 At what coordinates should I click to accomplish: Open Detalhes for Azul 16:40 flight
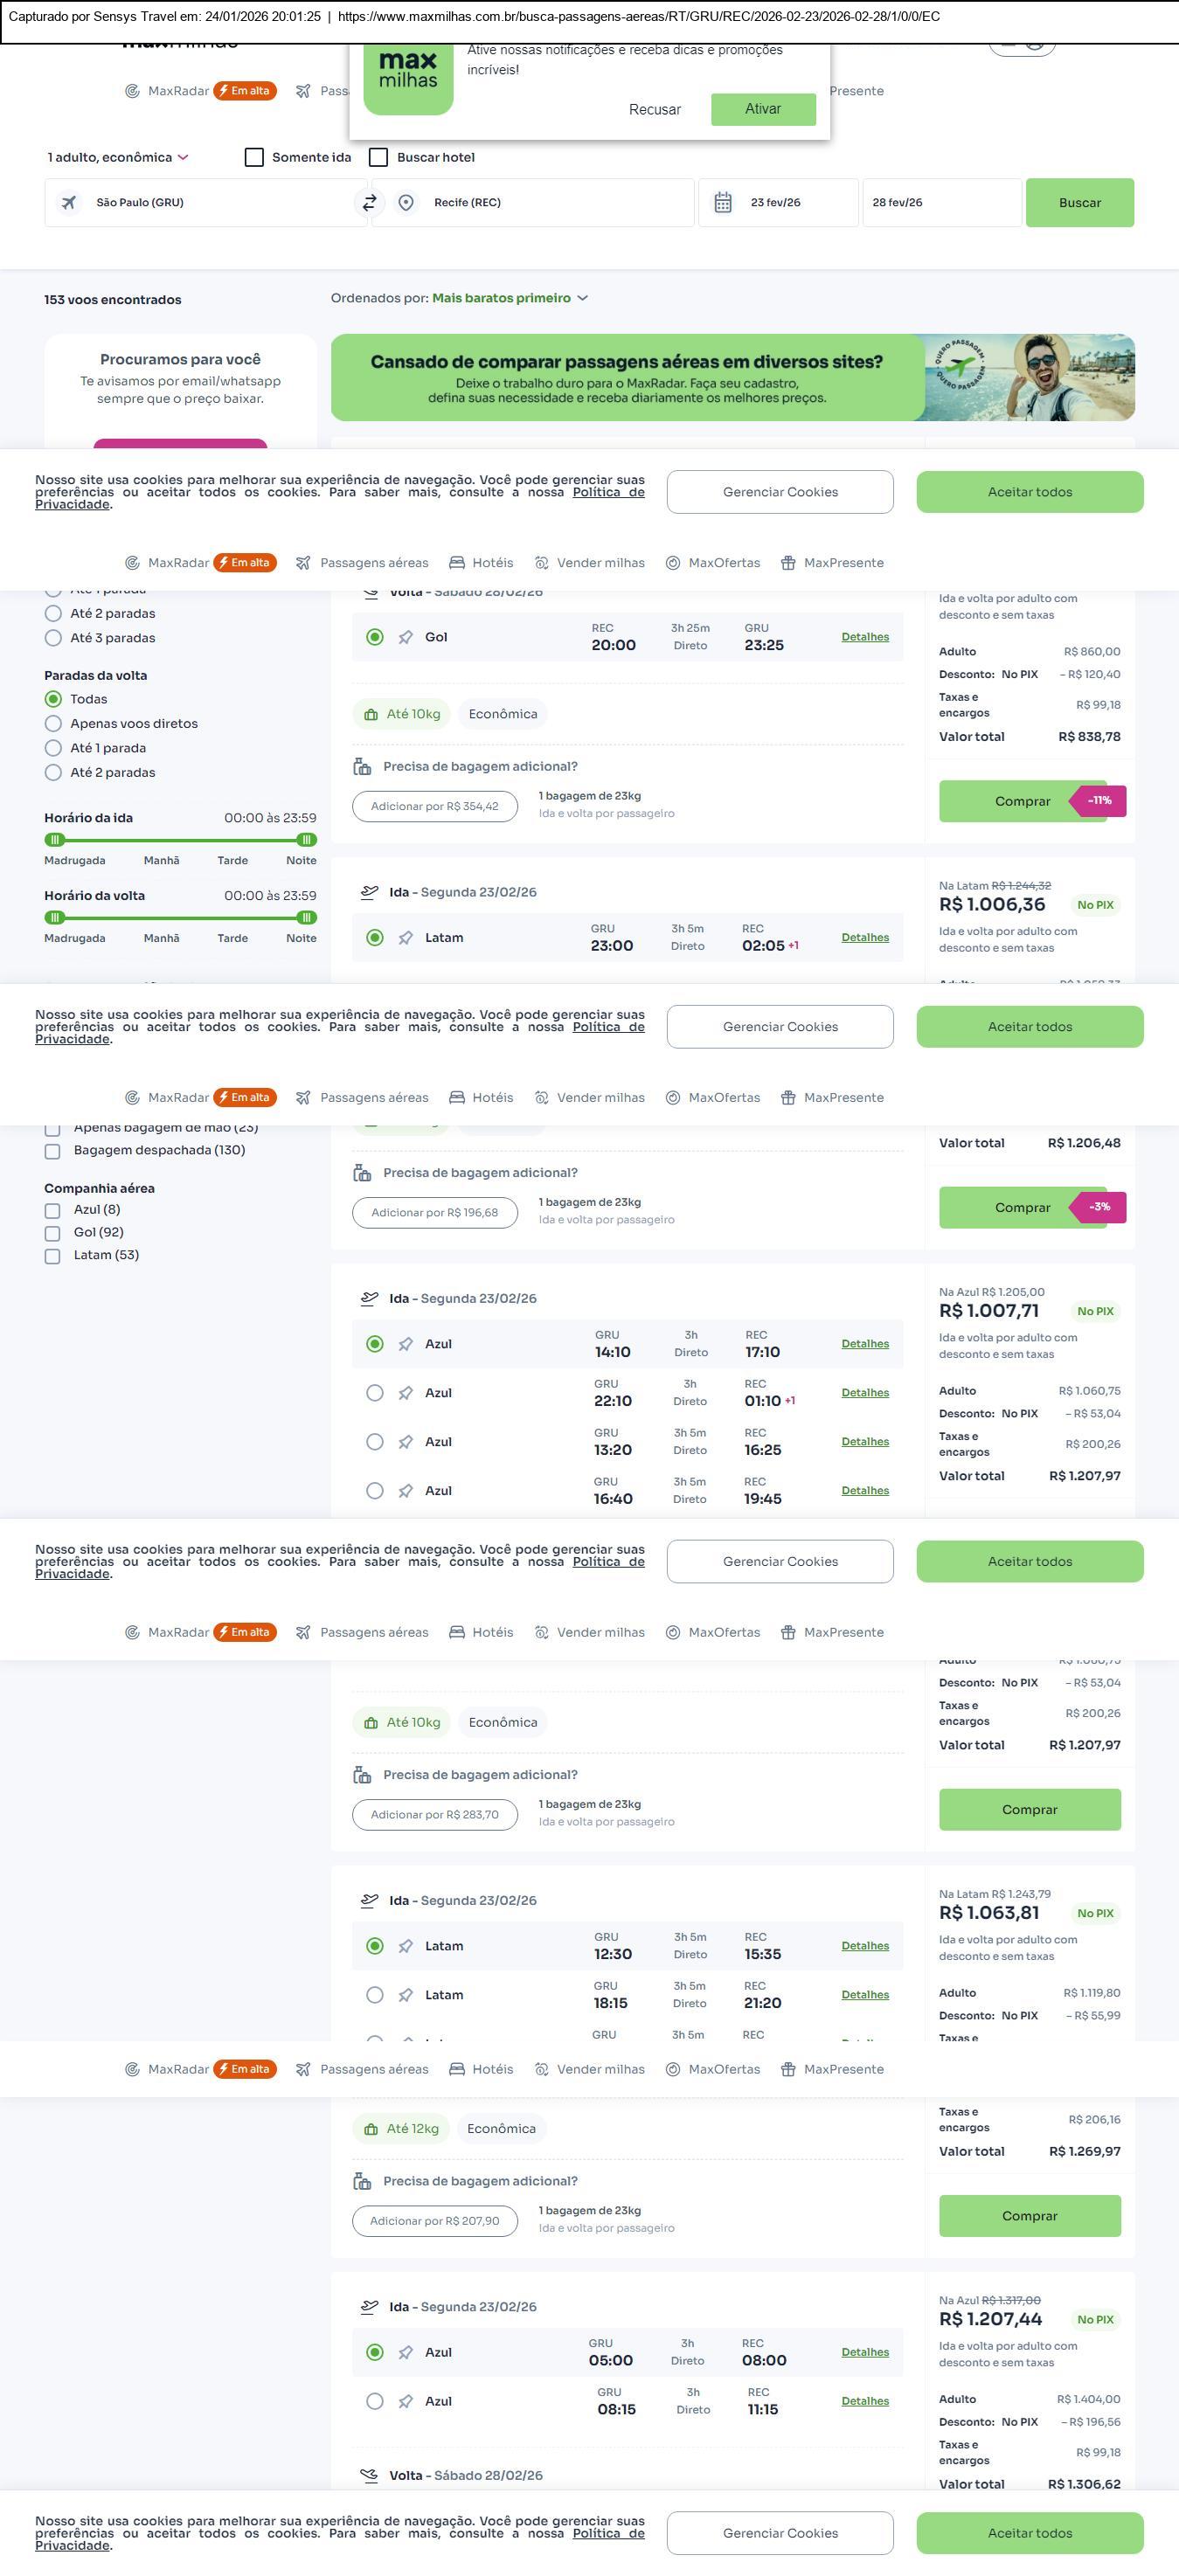click(864, 1490)
